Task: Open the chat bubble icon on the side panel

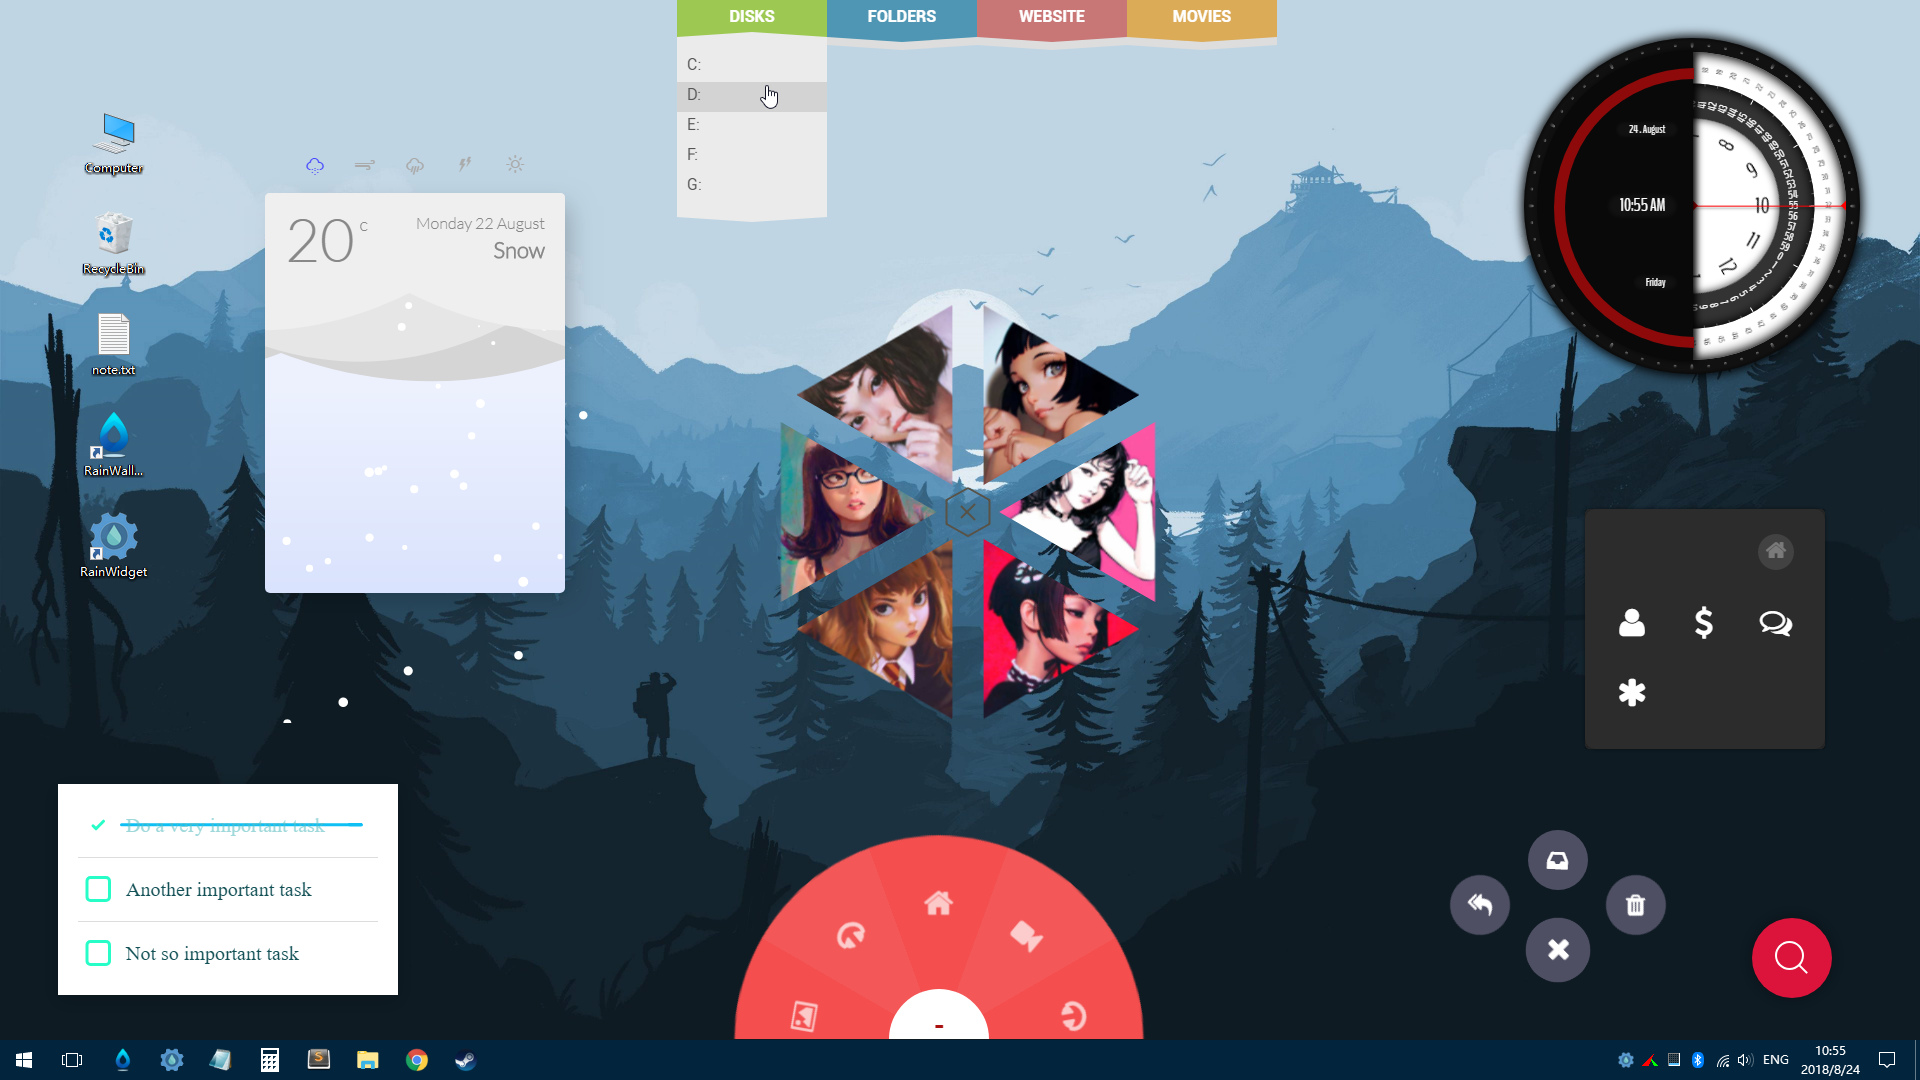Action: (x=1775, y=623)
